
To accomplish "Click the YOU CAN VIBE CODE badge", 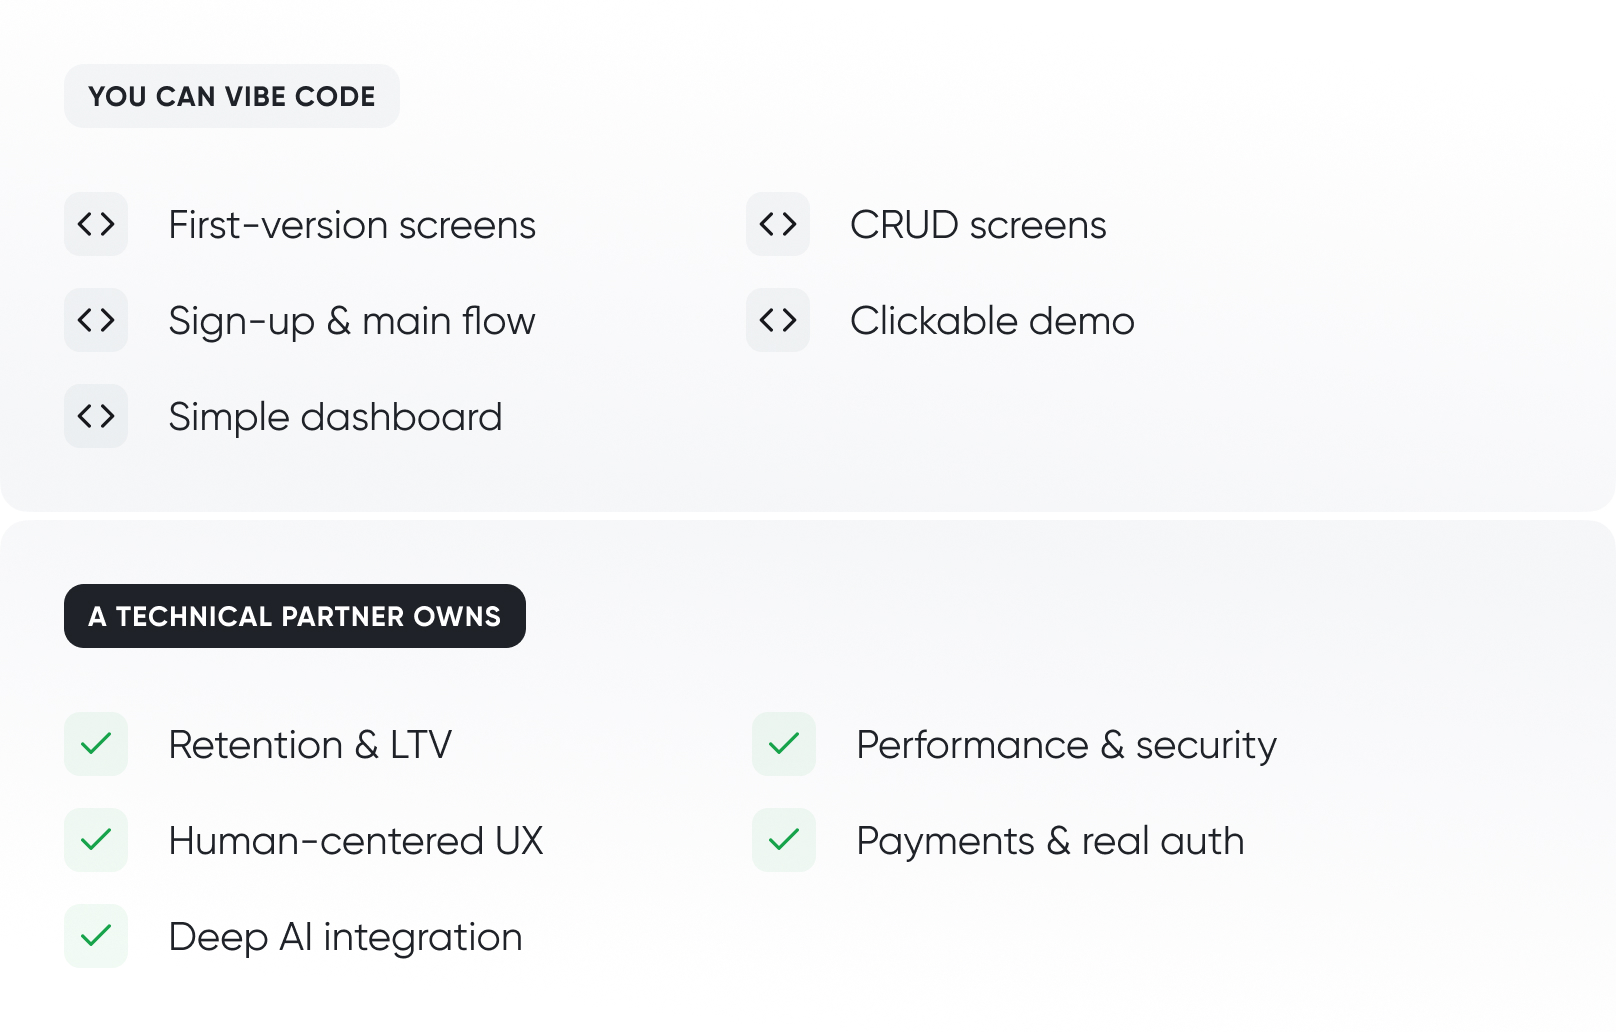I will tap(232, 96).
